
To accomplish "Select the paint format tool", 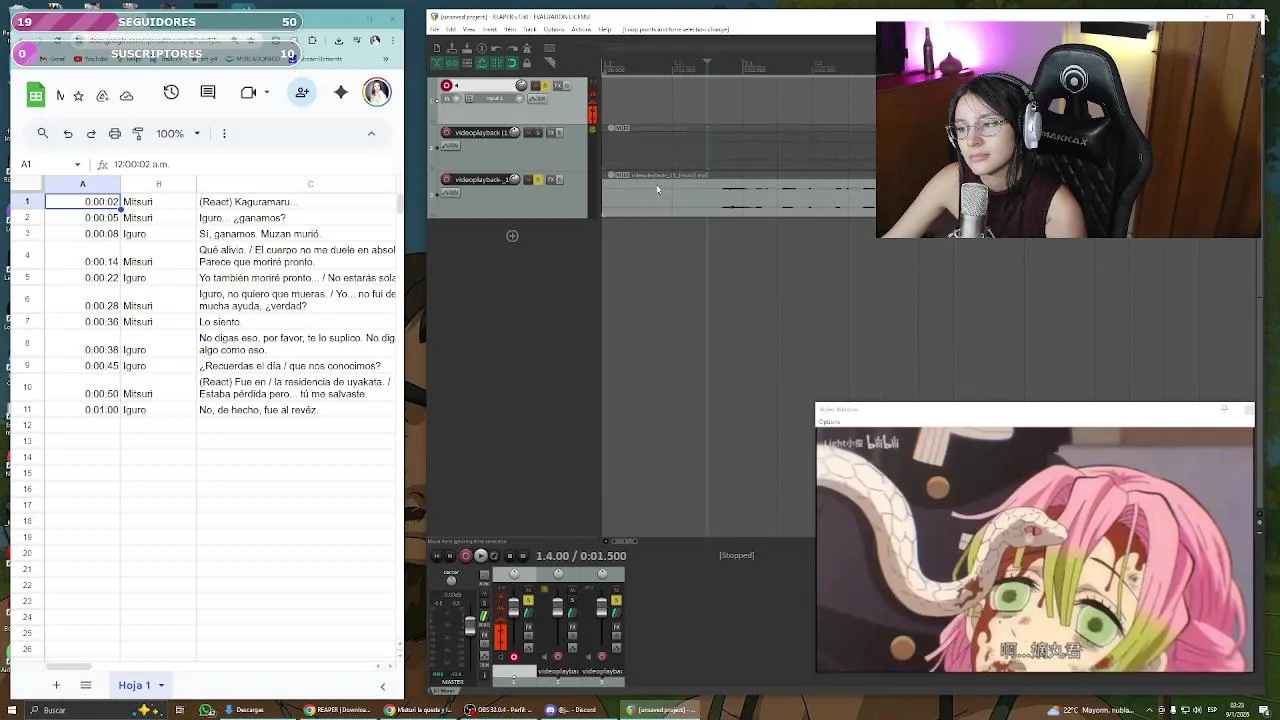I will (x=138, y=133).
